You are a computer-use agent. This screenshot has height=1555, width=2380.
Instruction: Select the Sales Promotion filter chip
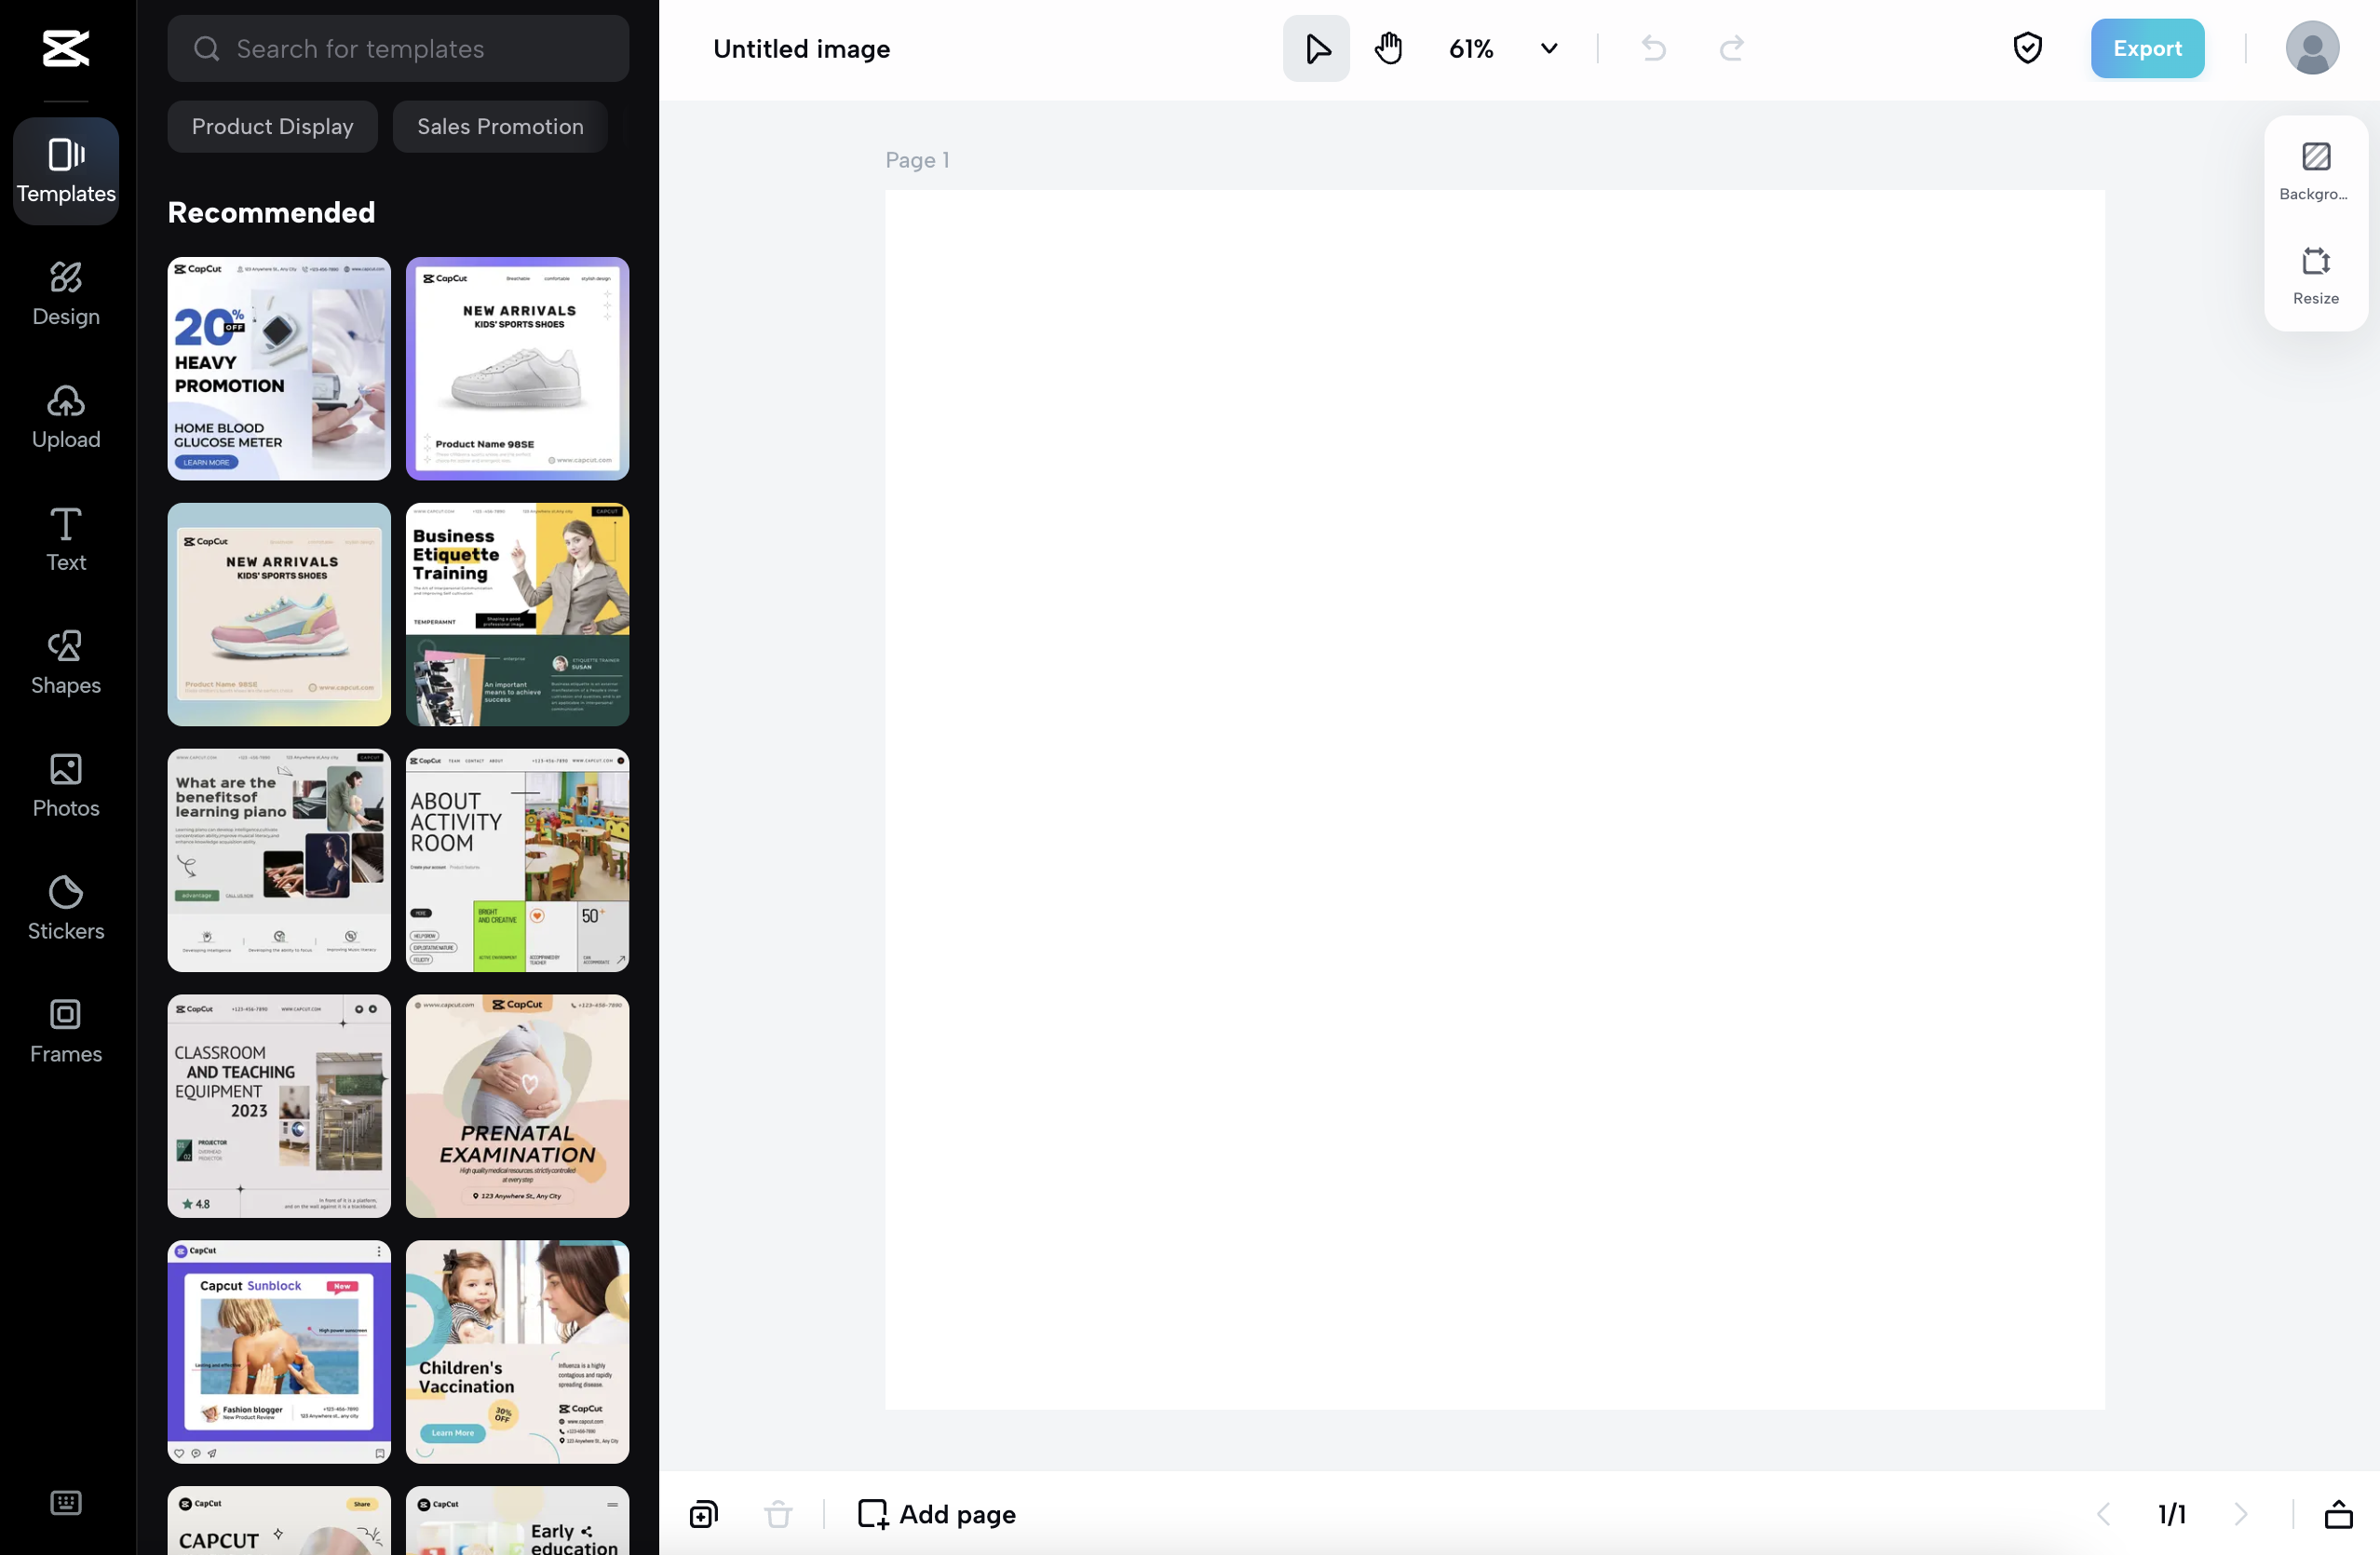click(500, 126)
